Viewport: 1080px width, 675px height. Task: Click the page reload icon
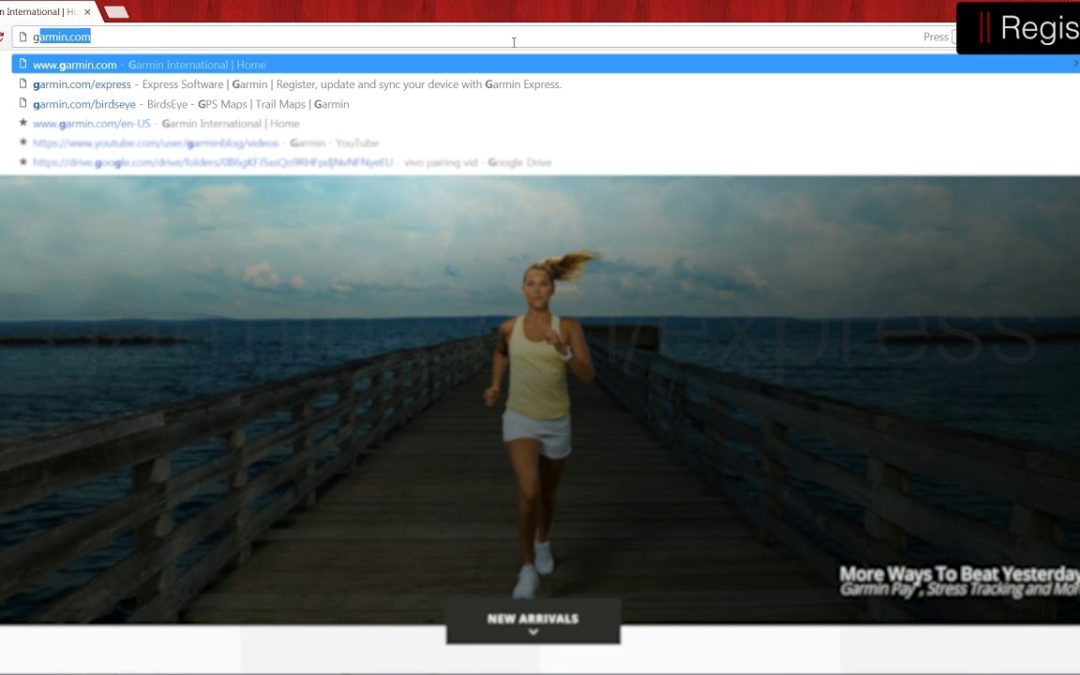pyautogui.click(x=2, y=37)
